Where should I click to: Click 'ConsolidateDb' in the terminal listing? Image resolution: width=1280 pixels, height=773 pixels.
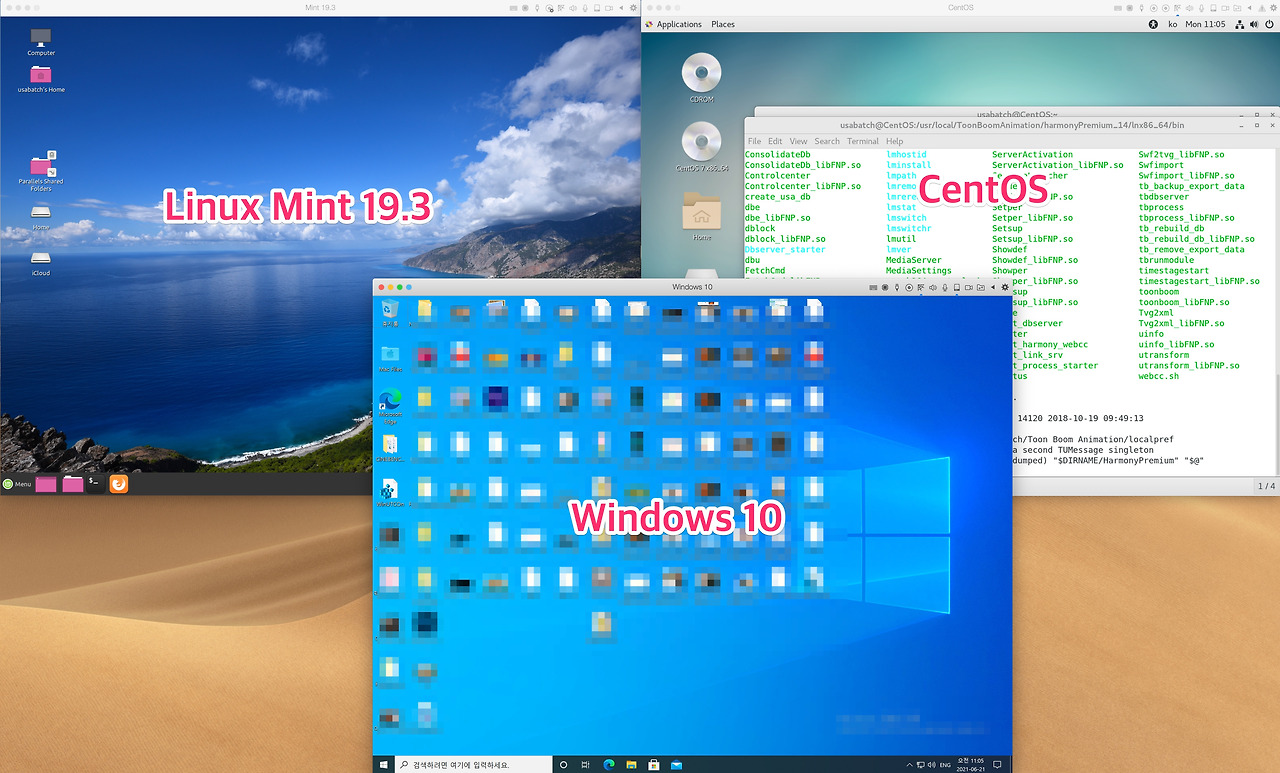778,155
